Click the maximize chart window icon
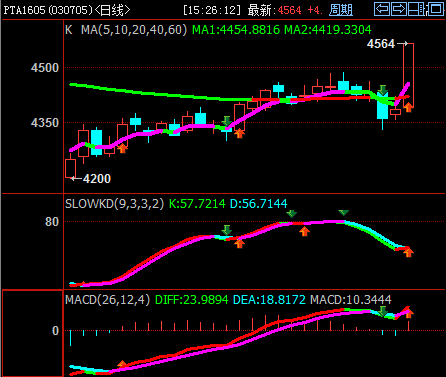This screenshot has width=446, height=377. tap(435, 9)
